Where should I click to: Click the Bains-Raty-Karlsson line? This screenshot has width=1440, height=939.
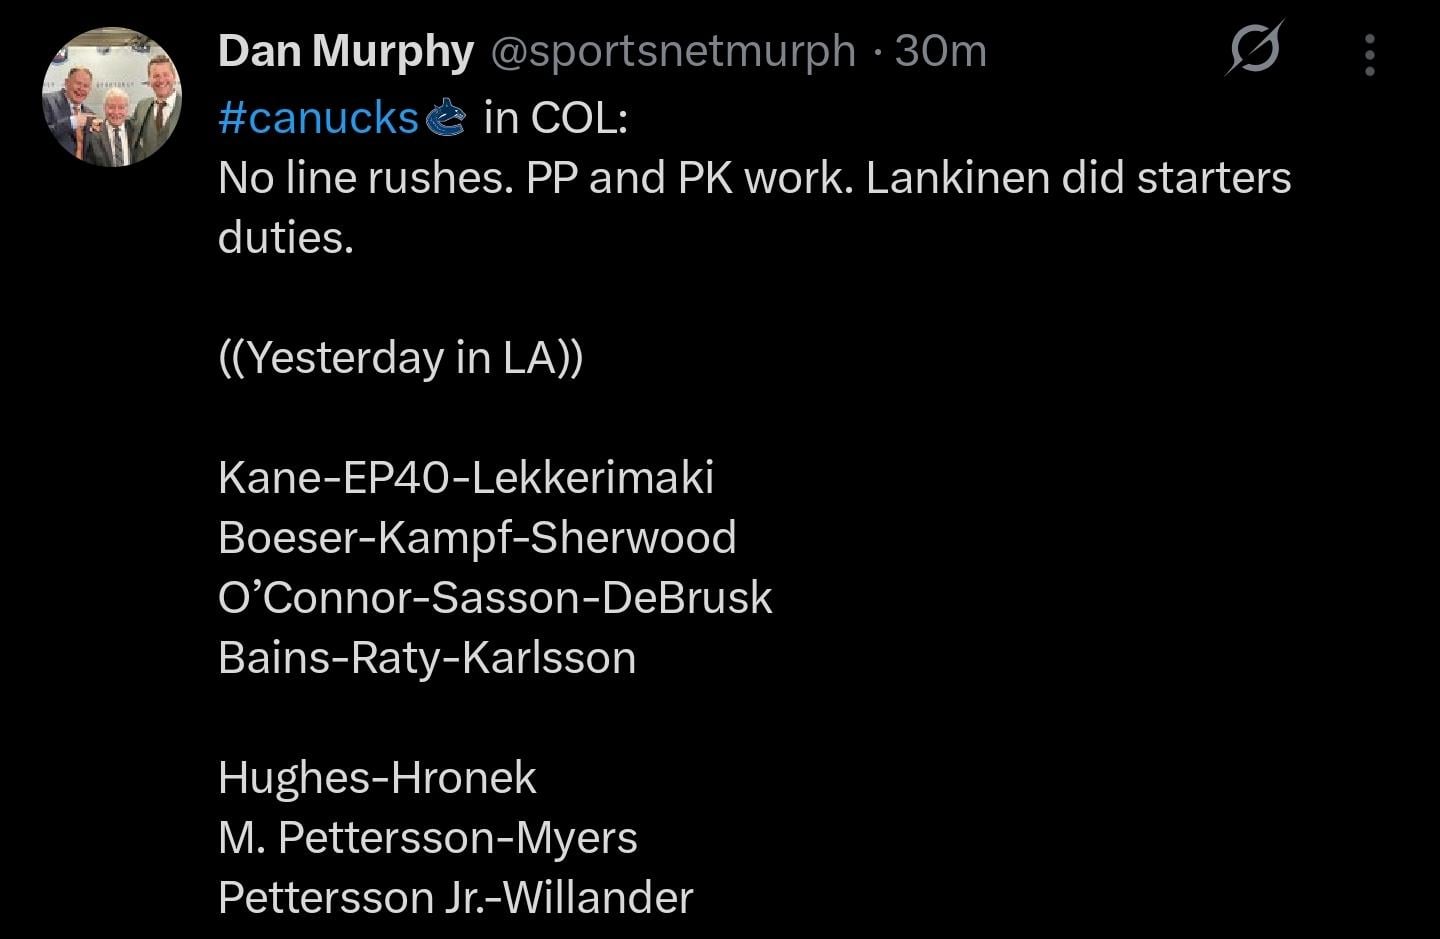(428, 657)
